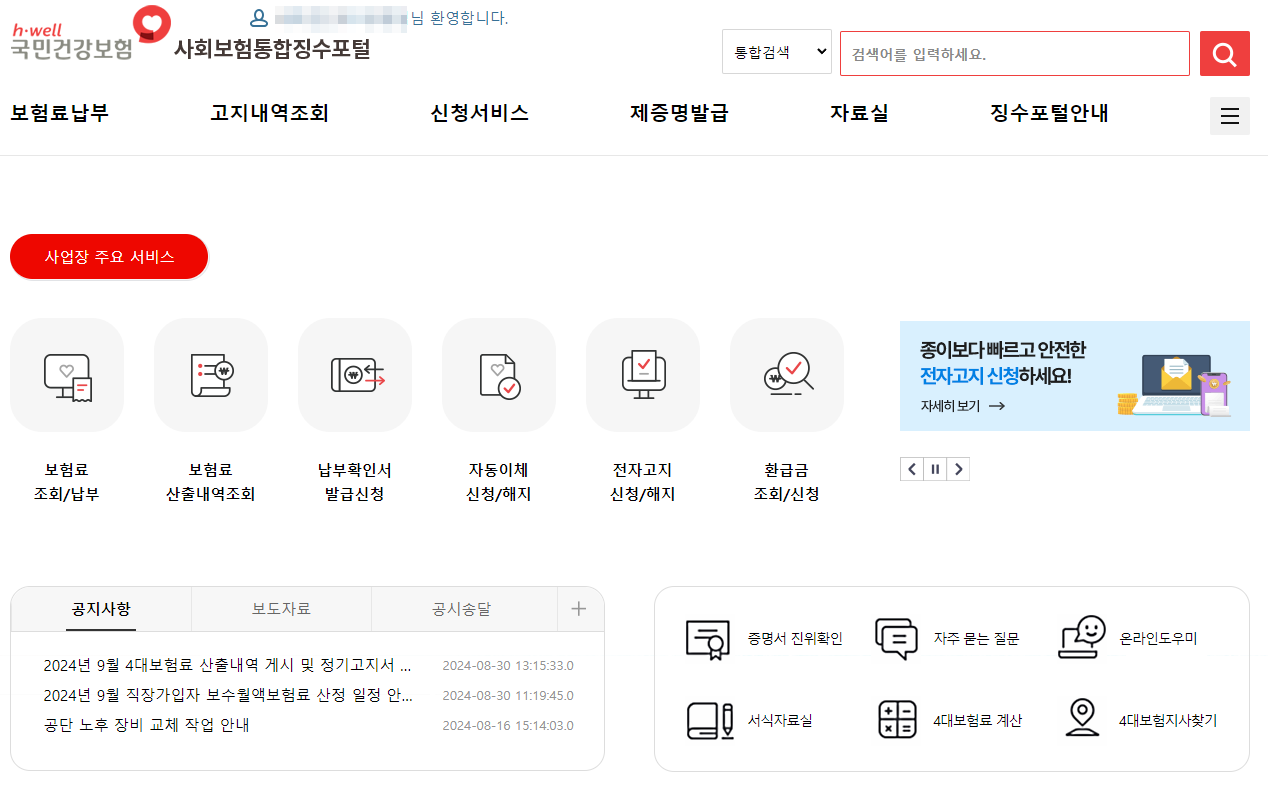
Task: Open 환급금 조회/신청 icon
Action: click(787, 375)
